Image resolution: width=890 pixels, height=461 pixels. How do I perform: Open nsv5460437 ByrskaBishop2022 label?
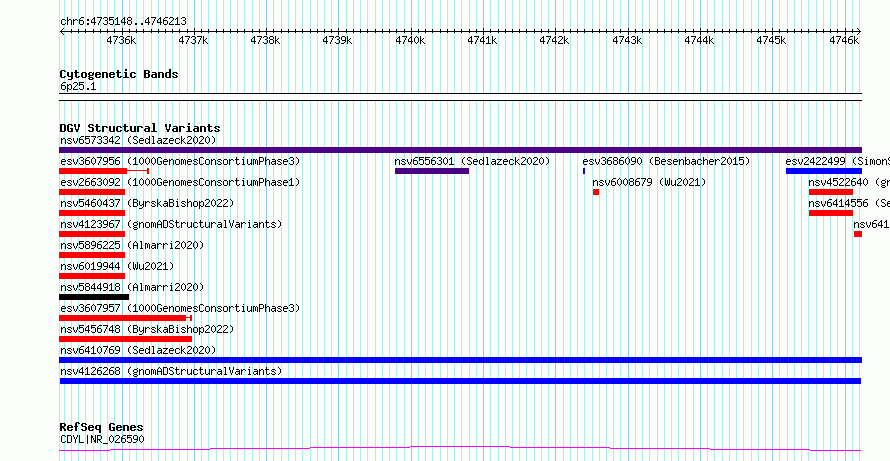[x=147, y=203]
